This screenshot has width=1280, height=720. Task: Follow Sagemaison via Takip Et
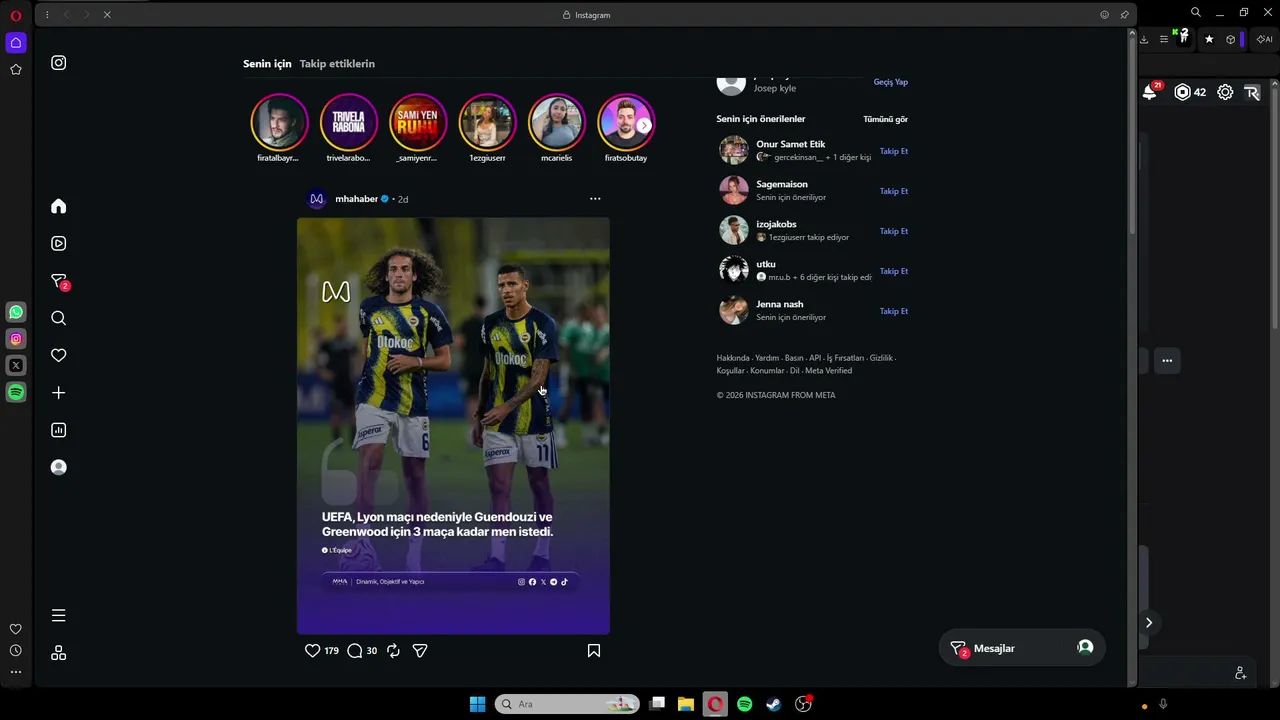894,191
